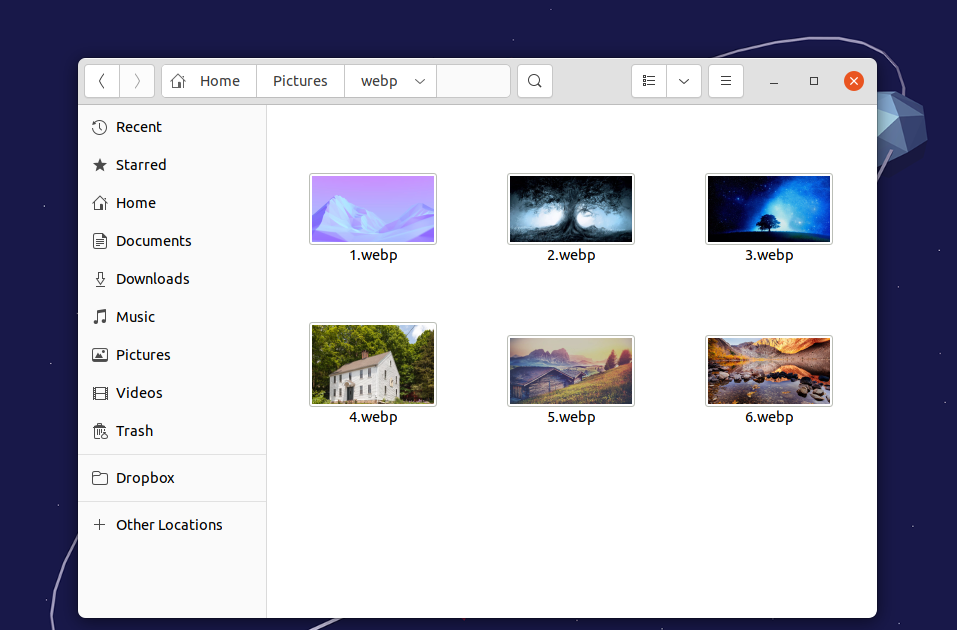Viewport: 957px width, 630px height.
Task: Select rocky lake thumbnail 6.webp
Action: [769, 371]
